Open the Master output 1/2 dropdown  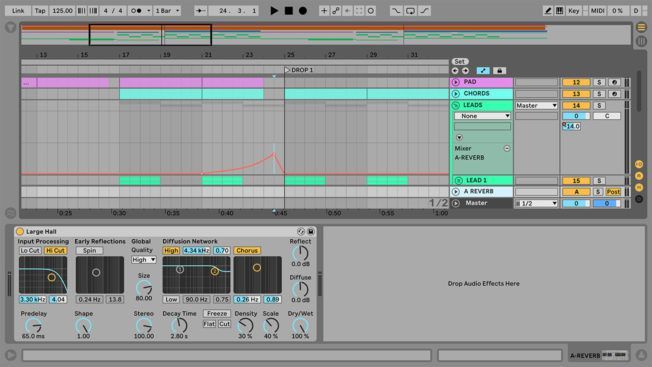pyautogui.click(x=536, y=203)
